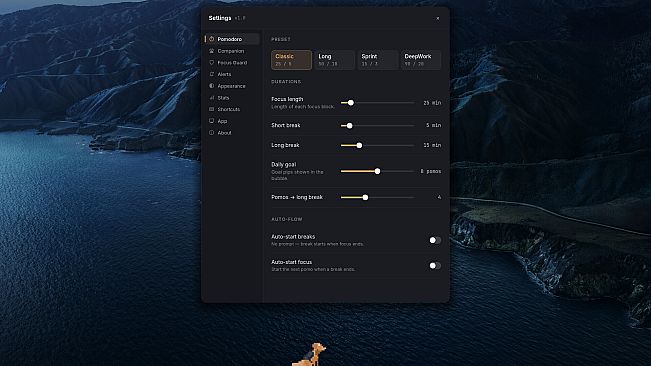Click the 'Daily goal' label

point(284,164)
